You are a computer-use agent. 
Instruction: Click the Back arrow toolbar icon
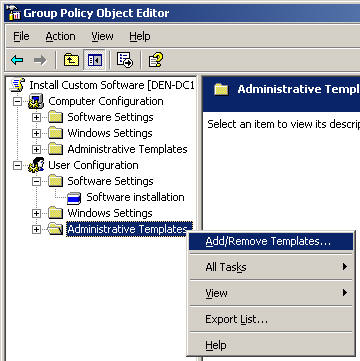pyautogui.click(x=17, y=60)
